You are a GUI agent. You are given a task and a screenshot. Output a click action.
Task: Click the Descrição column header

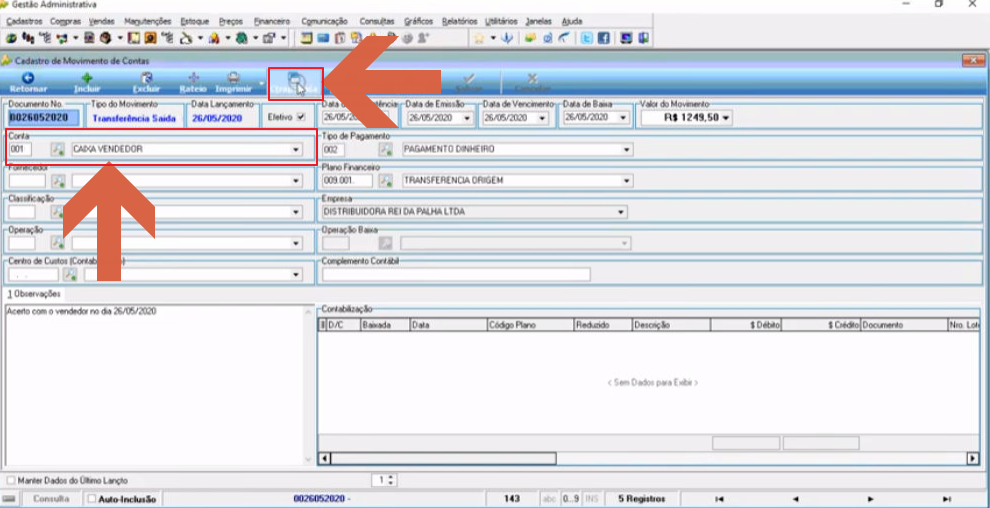(x=671, y=325)
